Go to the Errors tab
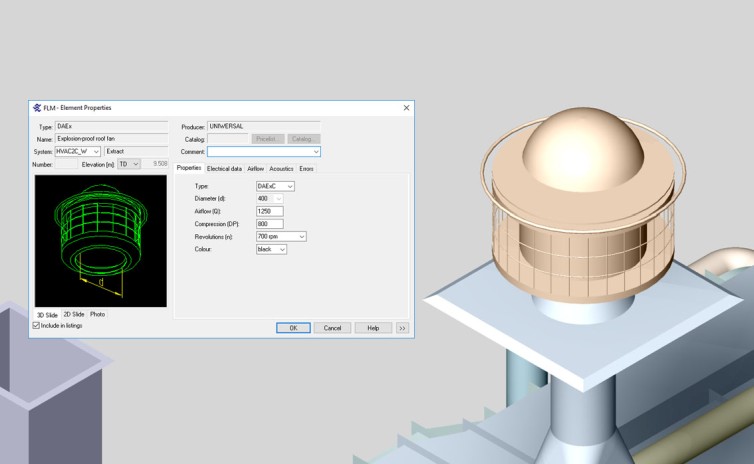Screen dimensions: 754x464 306,168
